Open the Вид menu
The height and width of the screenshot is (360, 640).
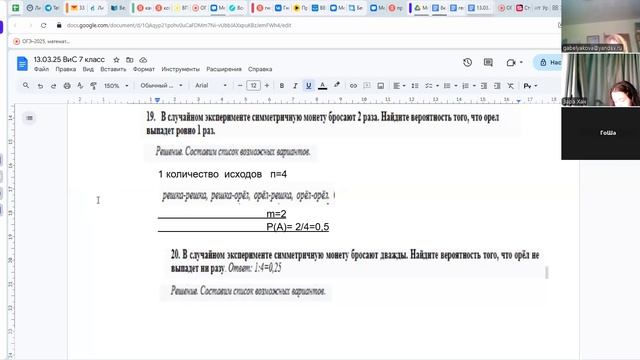(x=88, y=69)
